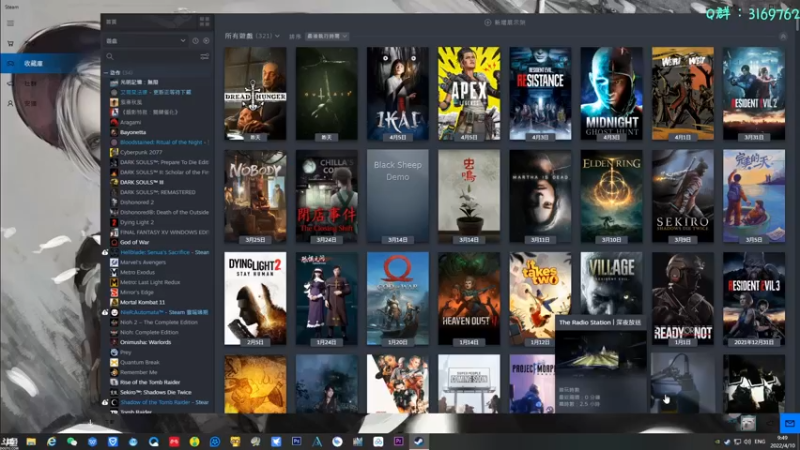The image size is (800, 450).
Task: Select God of War in the list
Action: point(134,242)
